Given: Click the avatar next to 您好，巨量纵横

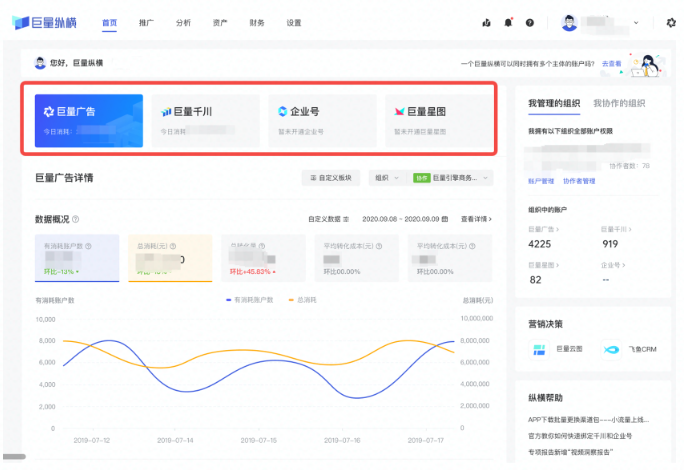Looking at the screenshot, I should click(40, 63).
